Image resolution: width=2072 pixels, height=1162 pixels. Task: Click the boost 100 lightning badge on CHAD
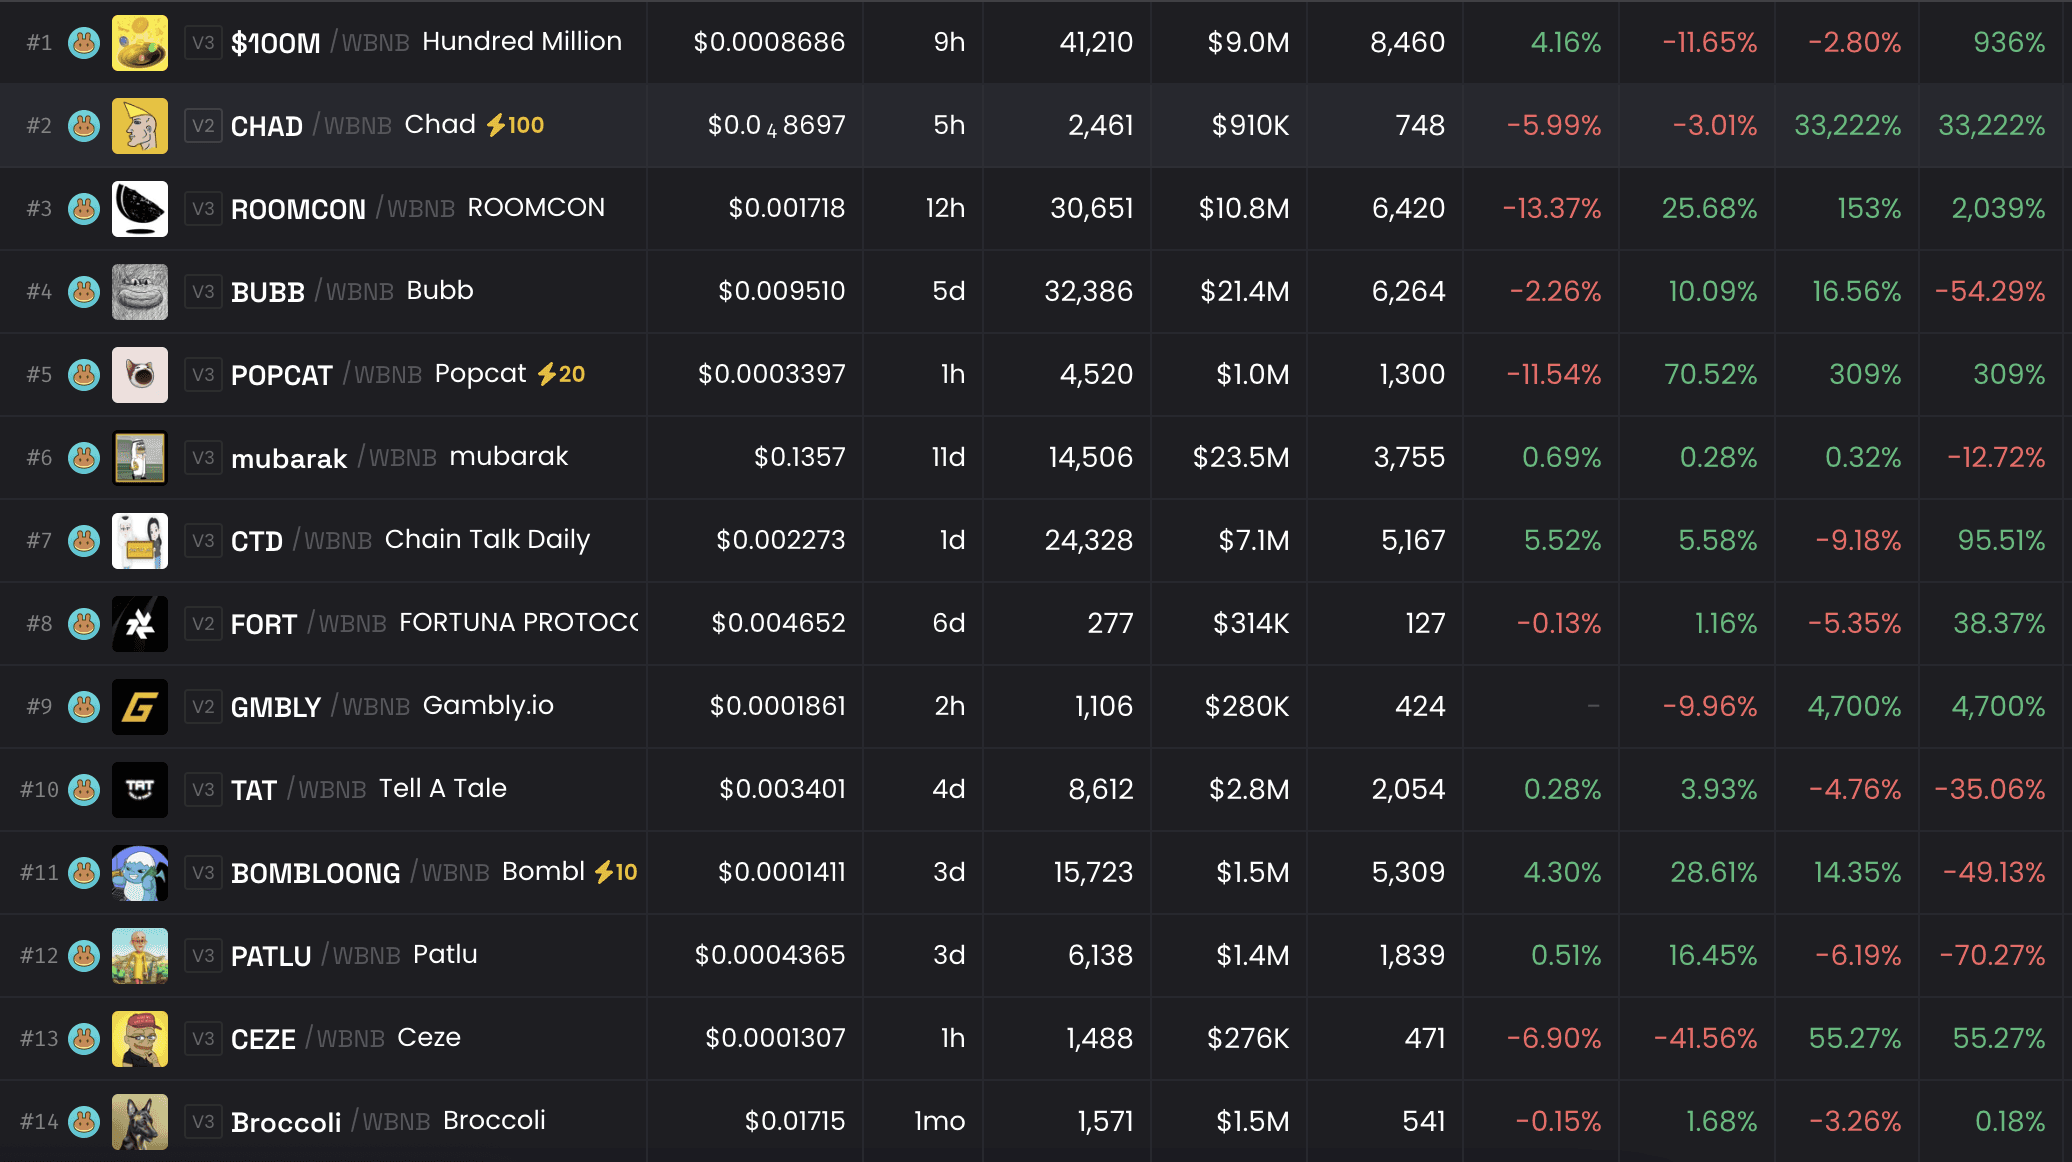[x=515, y=125]
